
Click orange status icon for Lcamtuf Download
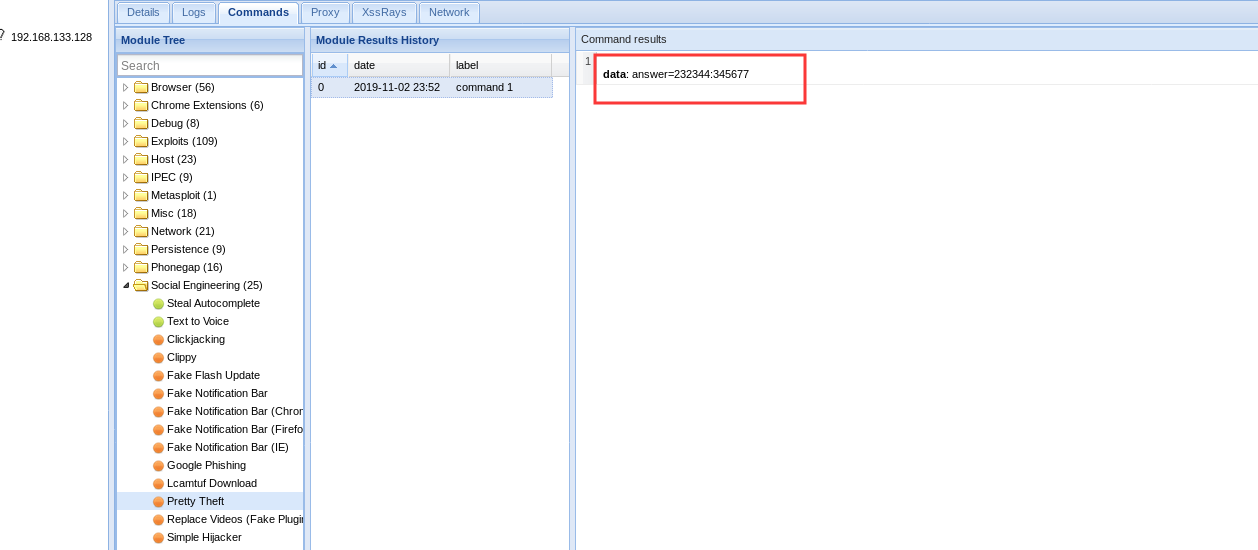point(158,483)
